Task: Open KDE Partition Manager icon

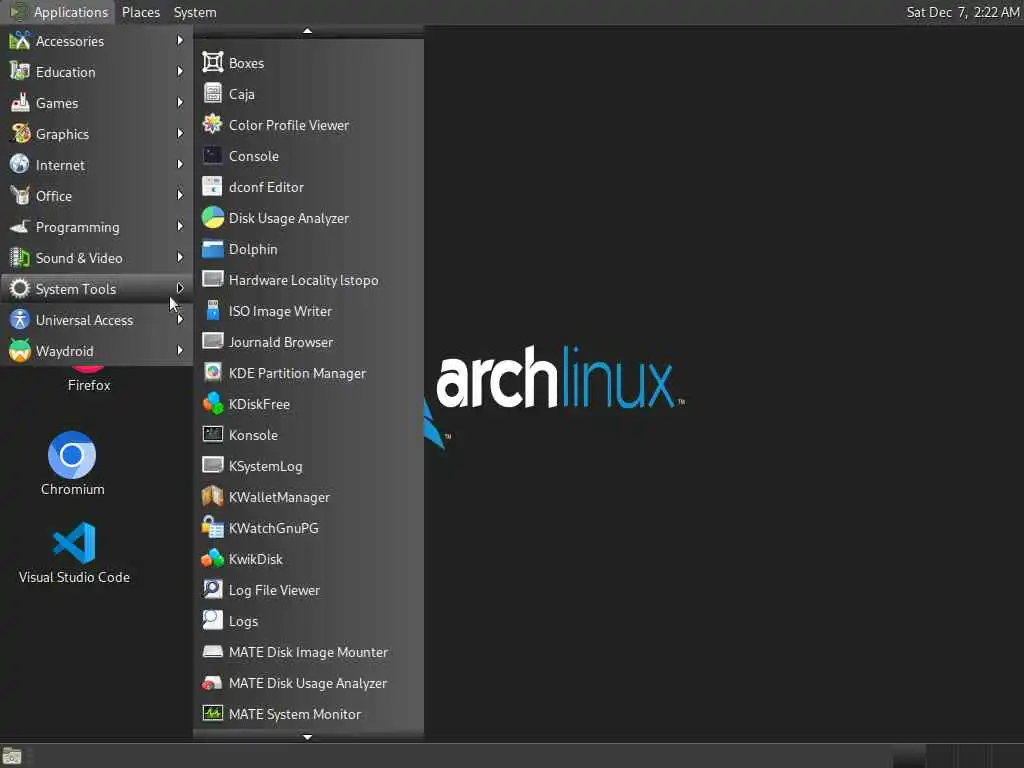Action: pos(213,372)
